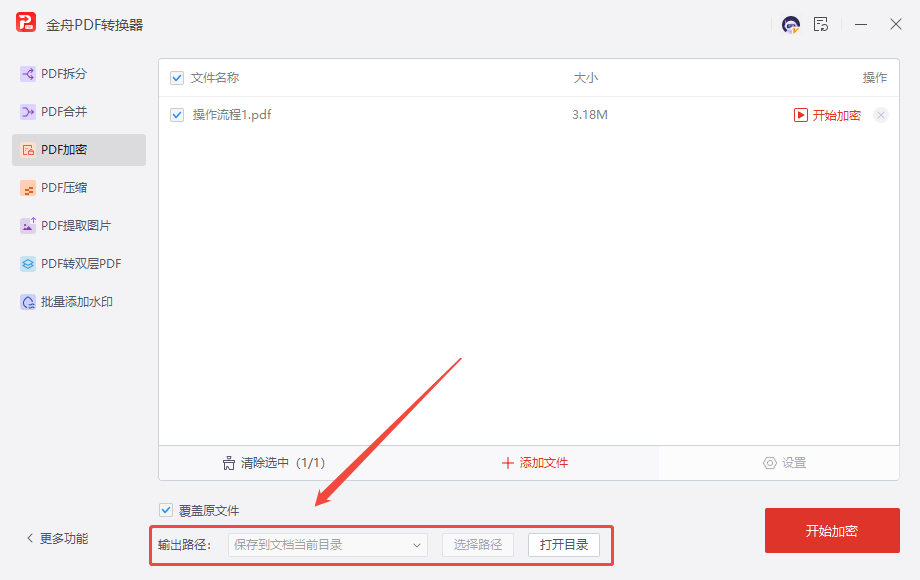Click the 操作 column header
Viewport: 920px width, 580px height.
[874, 78]
